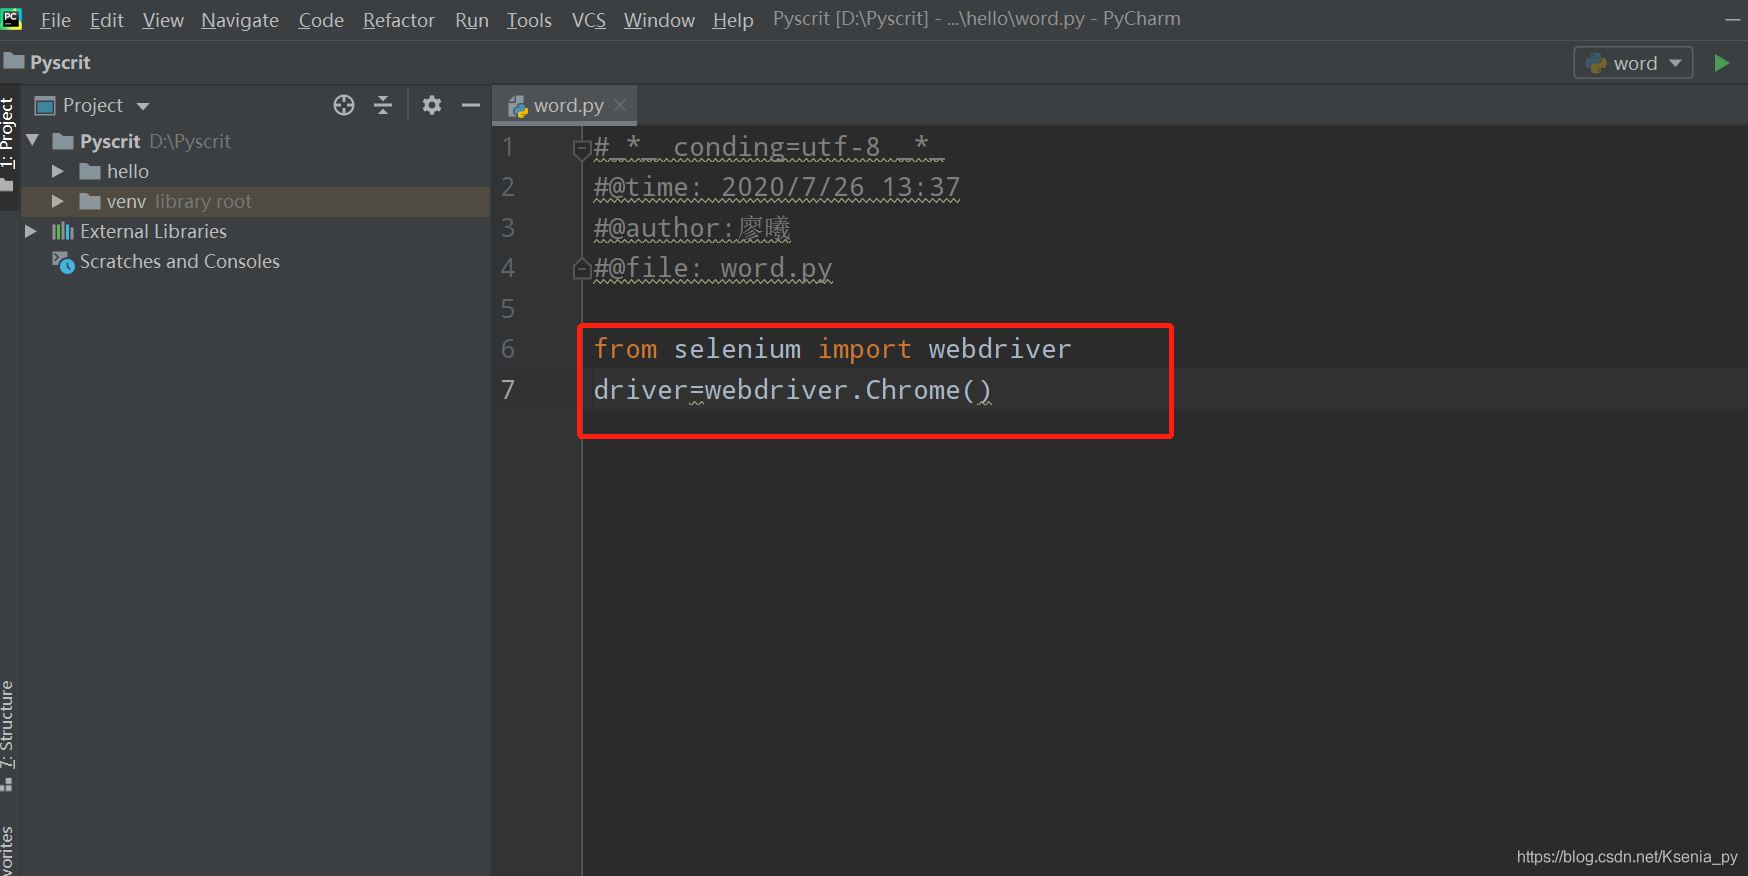Expand External Libraries node
The width and height of the screenshot is (1748, 876).
click(x=30, y=231)
